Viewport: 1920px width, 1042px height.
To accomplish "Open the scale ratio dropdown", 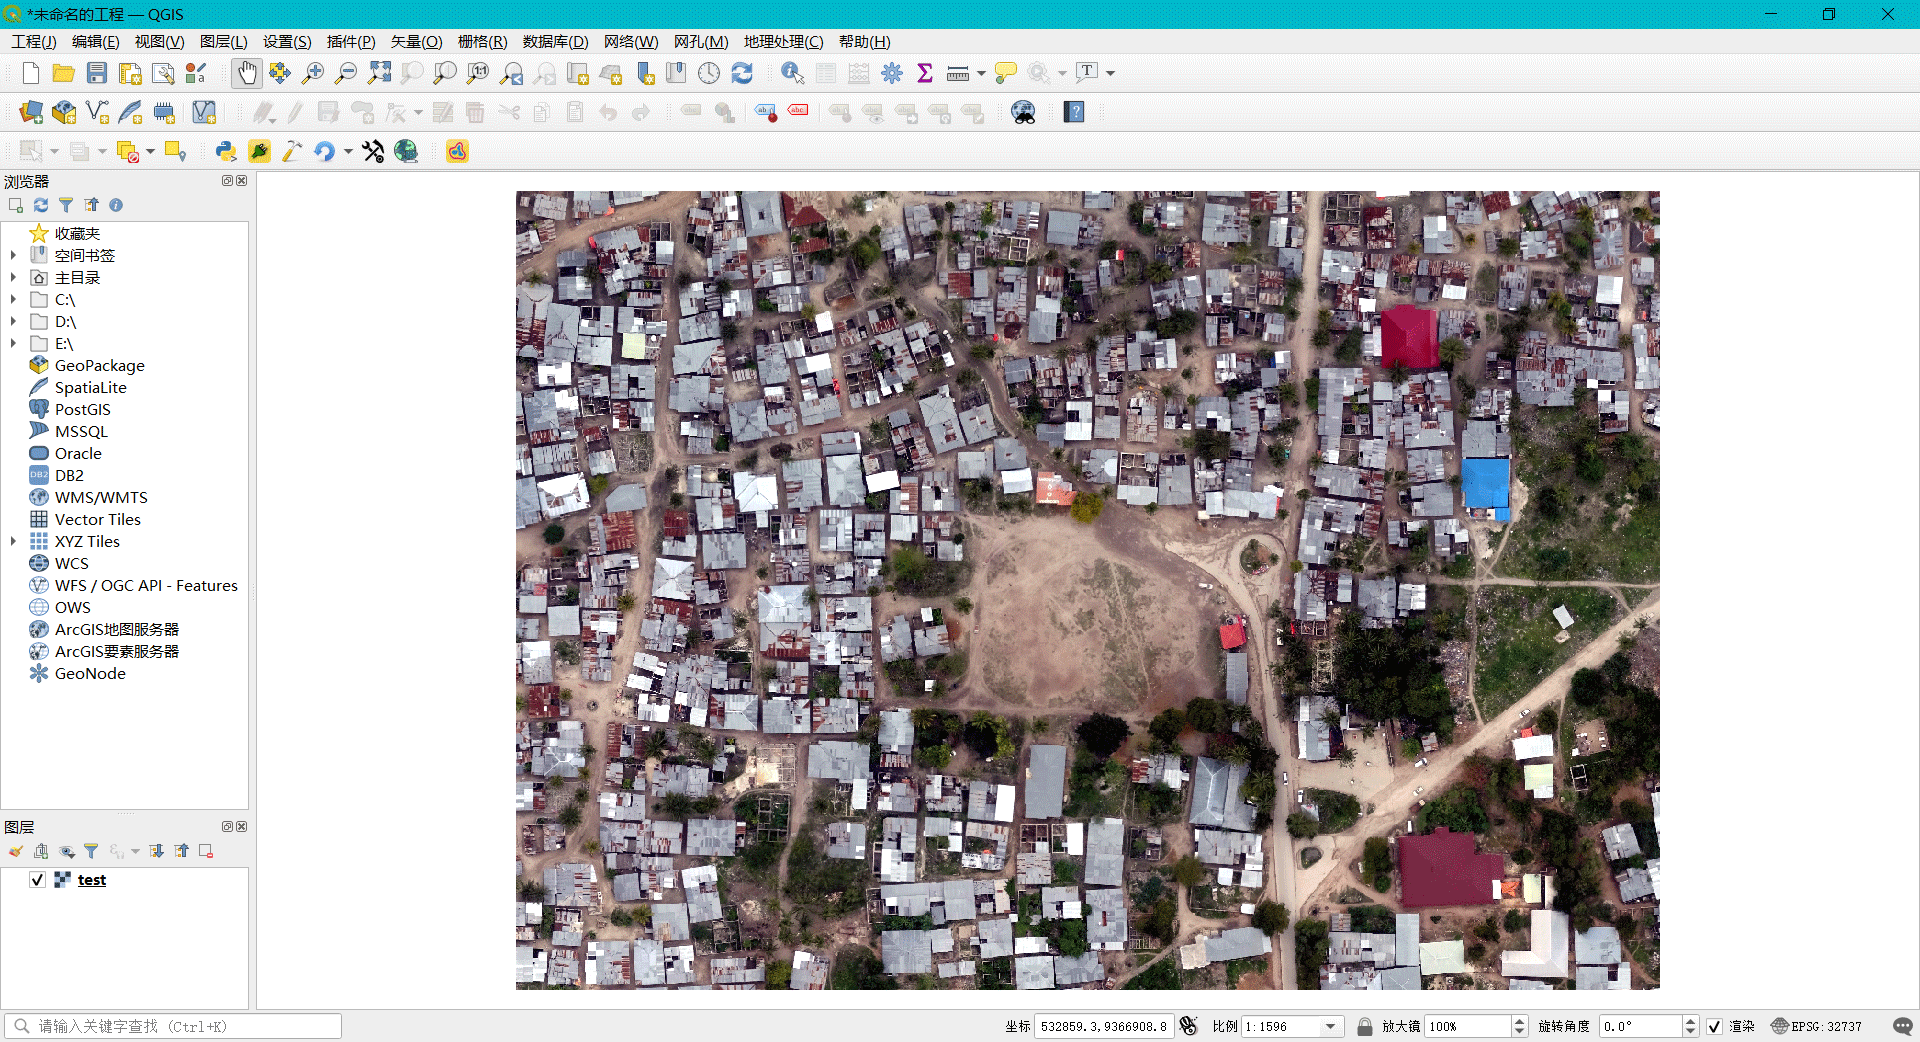I will [x=1330, y=1026].
